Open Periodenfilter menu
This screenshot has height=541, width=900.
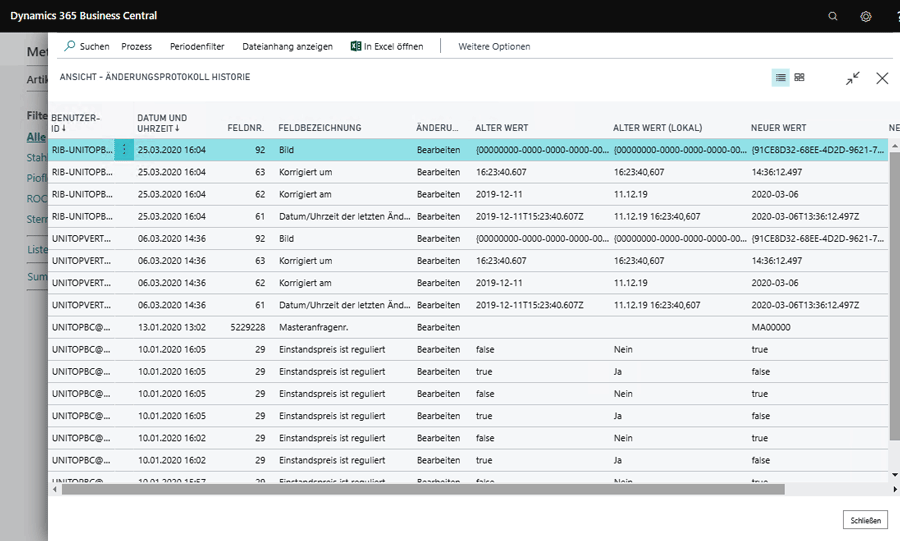[197, 46]
